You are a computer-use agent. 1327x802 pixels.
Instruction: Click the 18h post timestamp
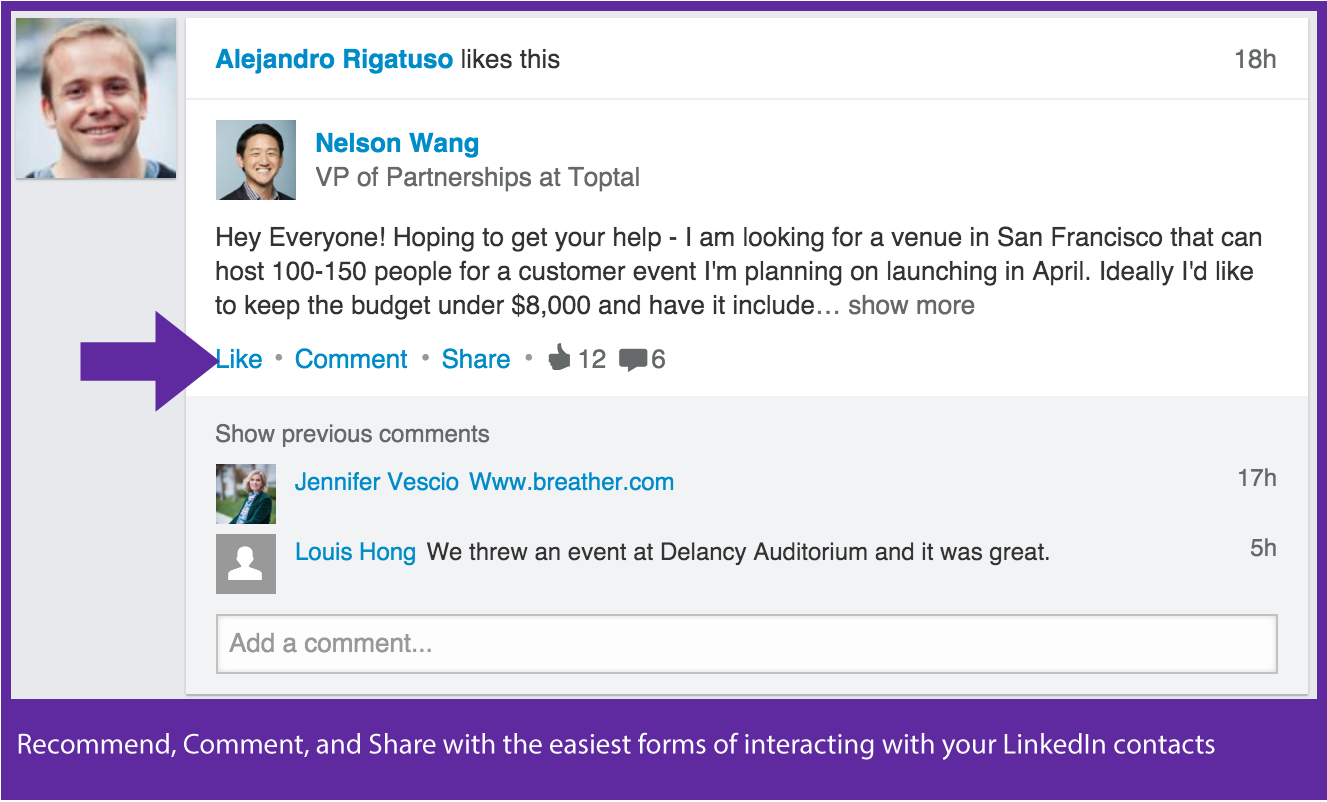(x=1255, y=59)
